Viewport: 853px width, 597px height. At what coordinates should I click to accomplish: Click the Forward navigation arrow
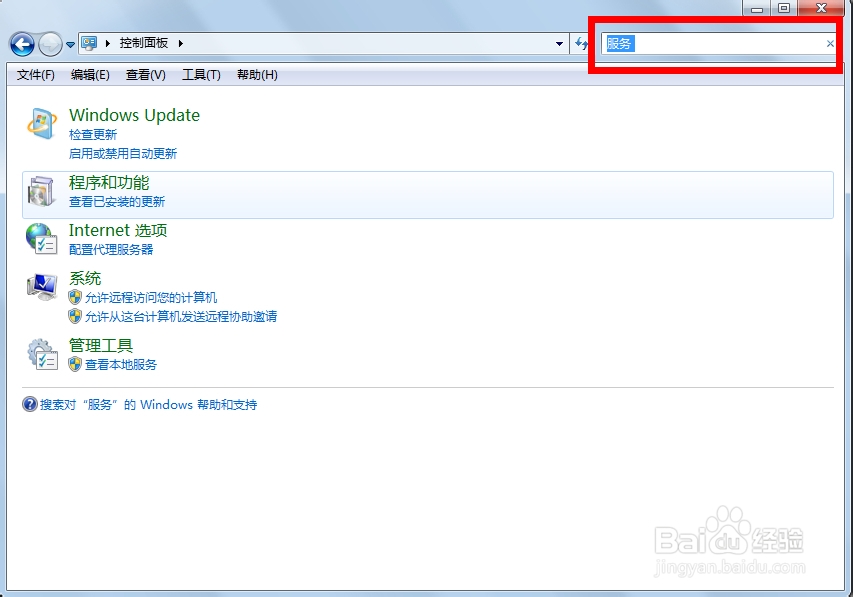(50, 44)
